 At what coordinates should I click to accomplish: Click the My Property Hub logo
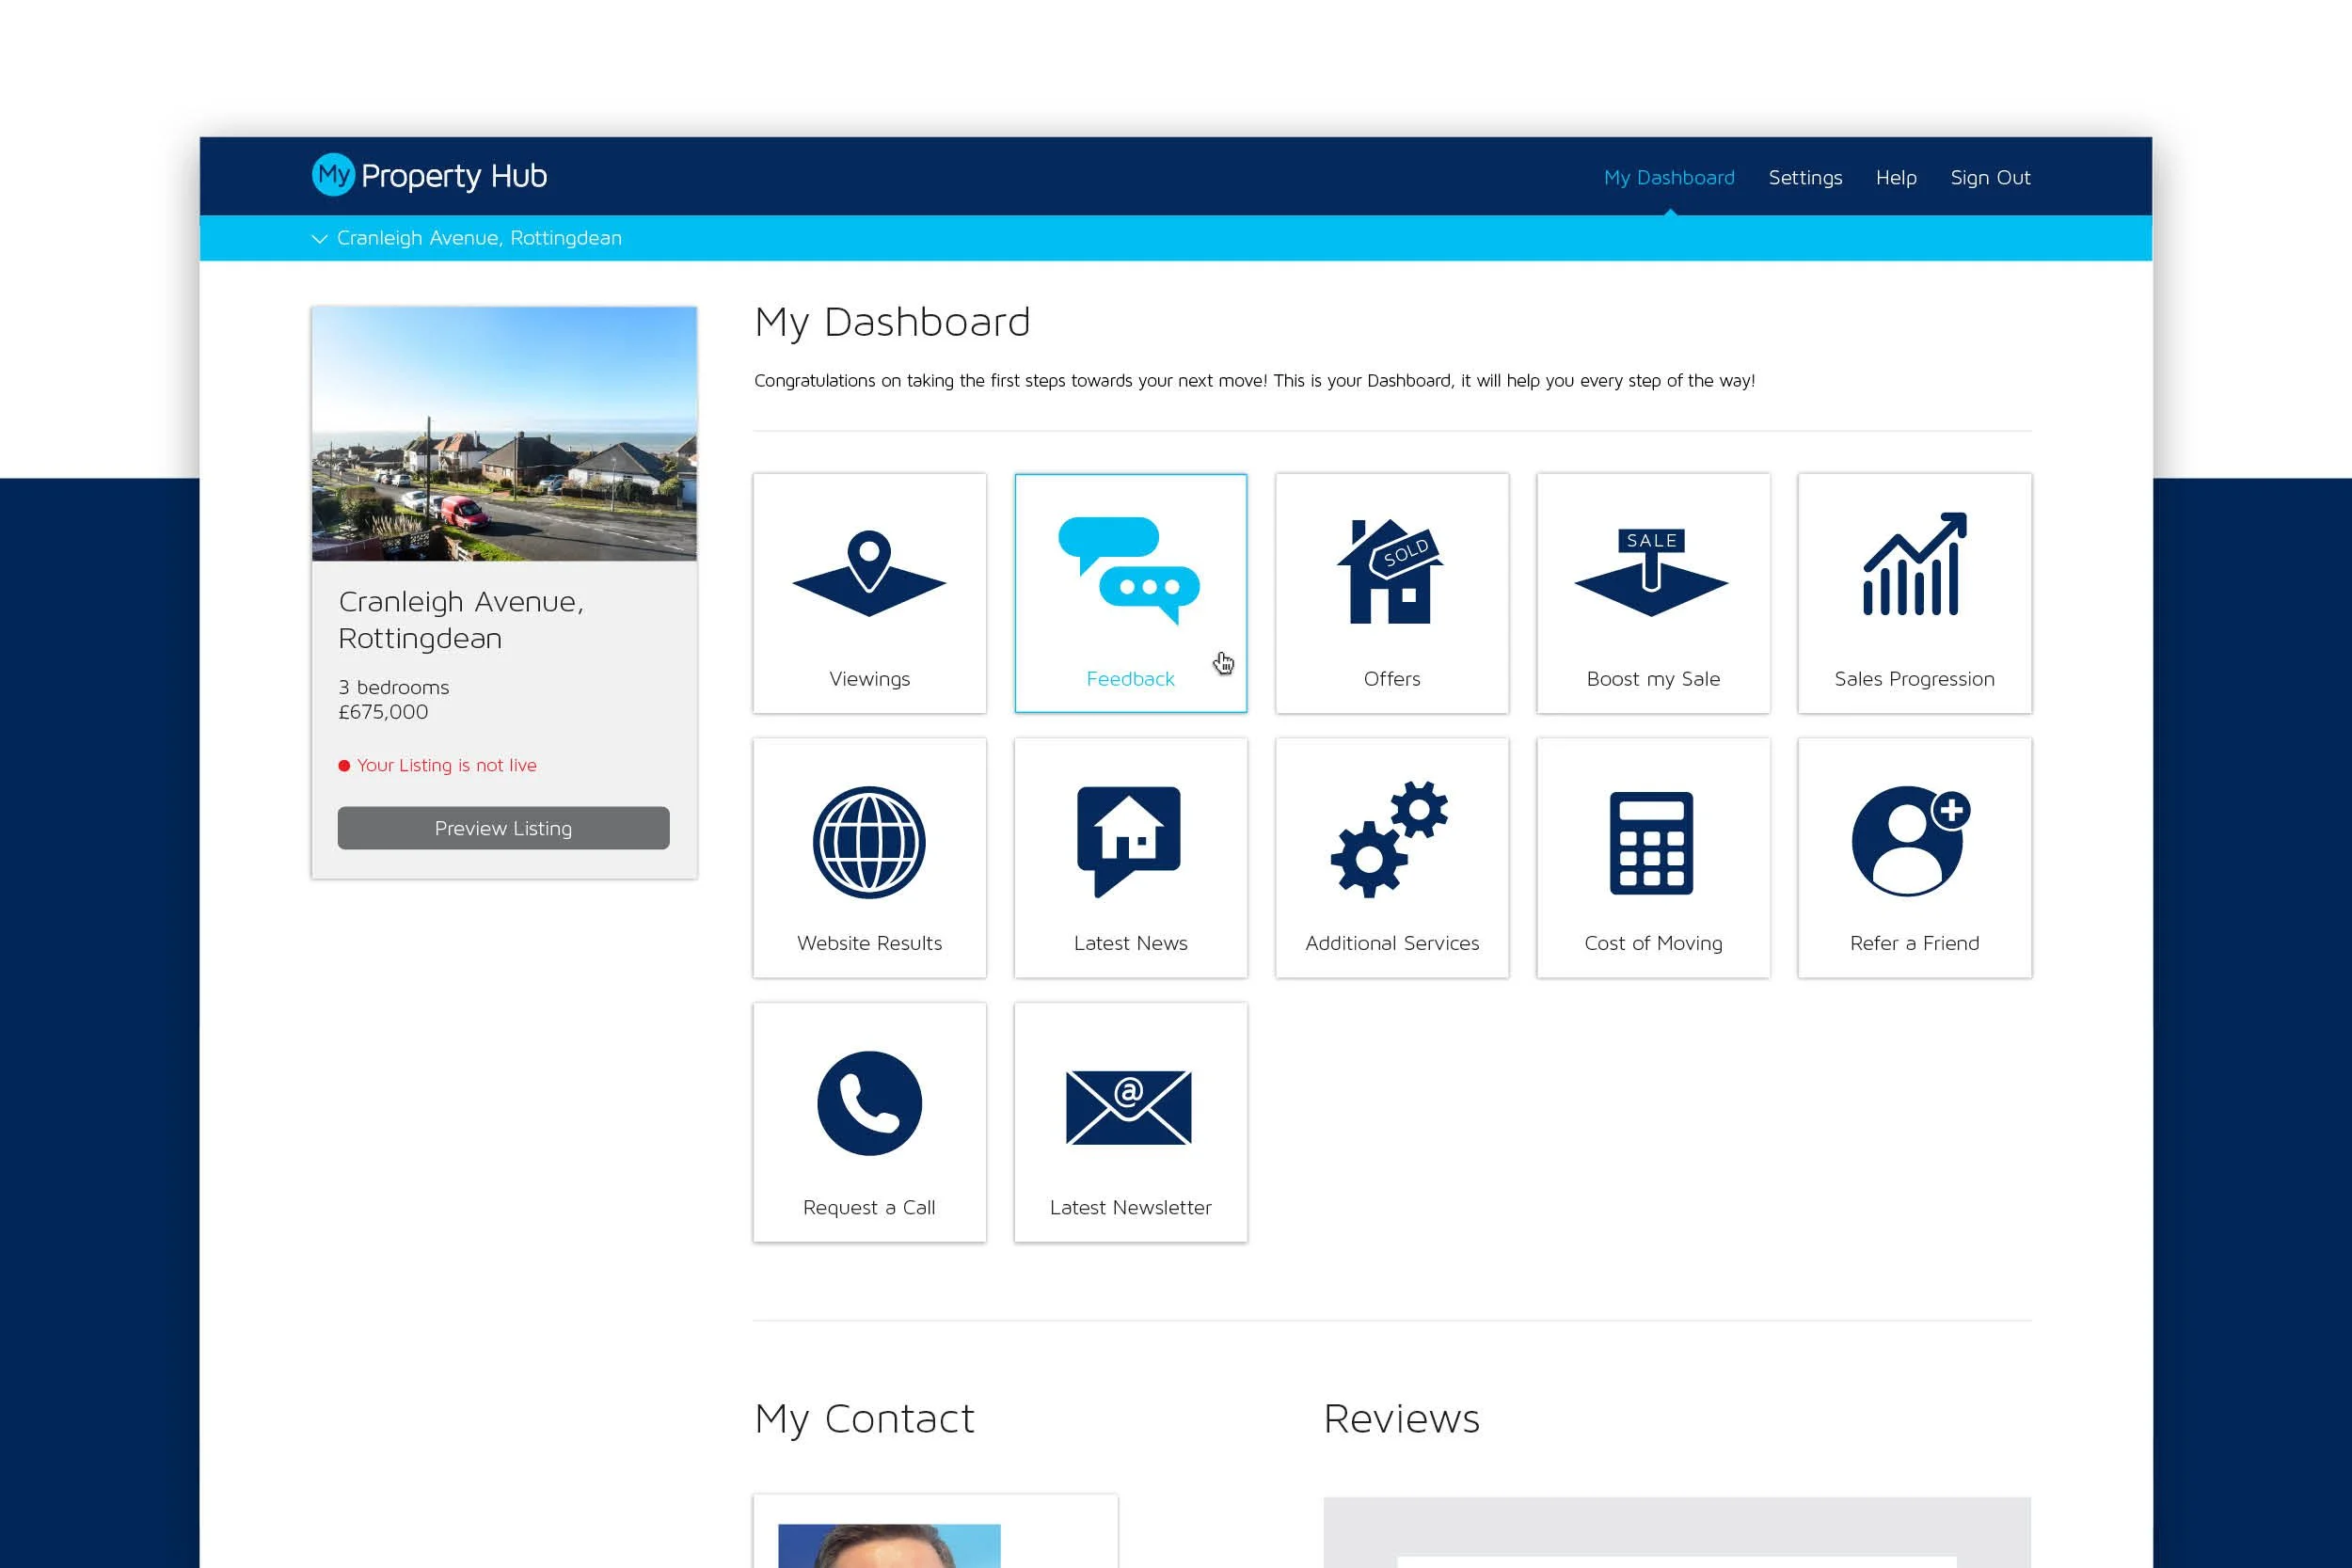[x=429, y=176]
